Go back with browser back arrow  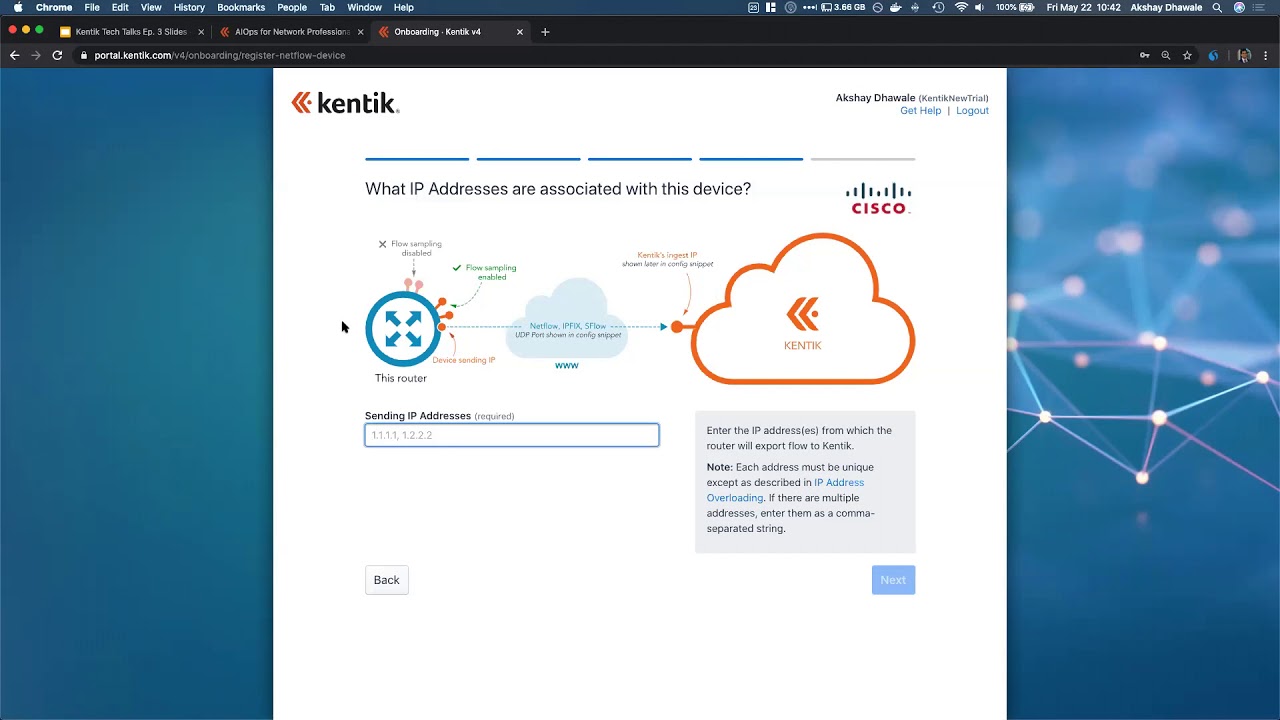14,55
